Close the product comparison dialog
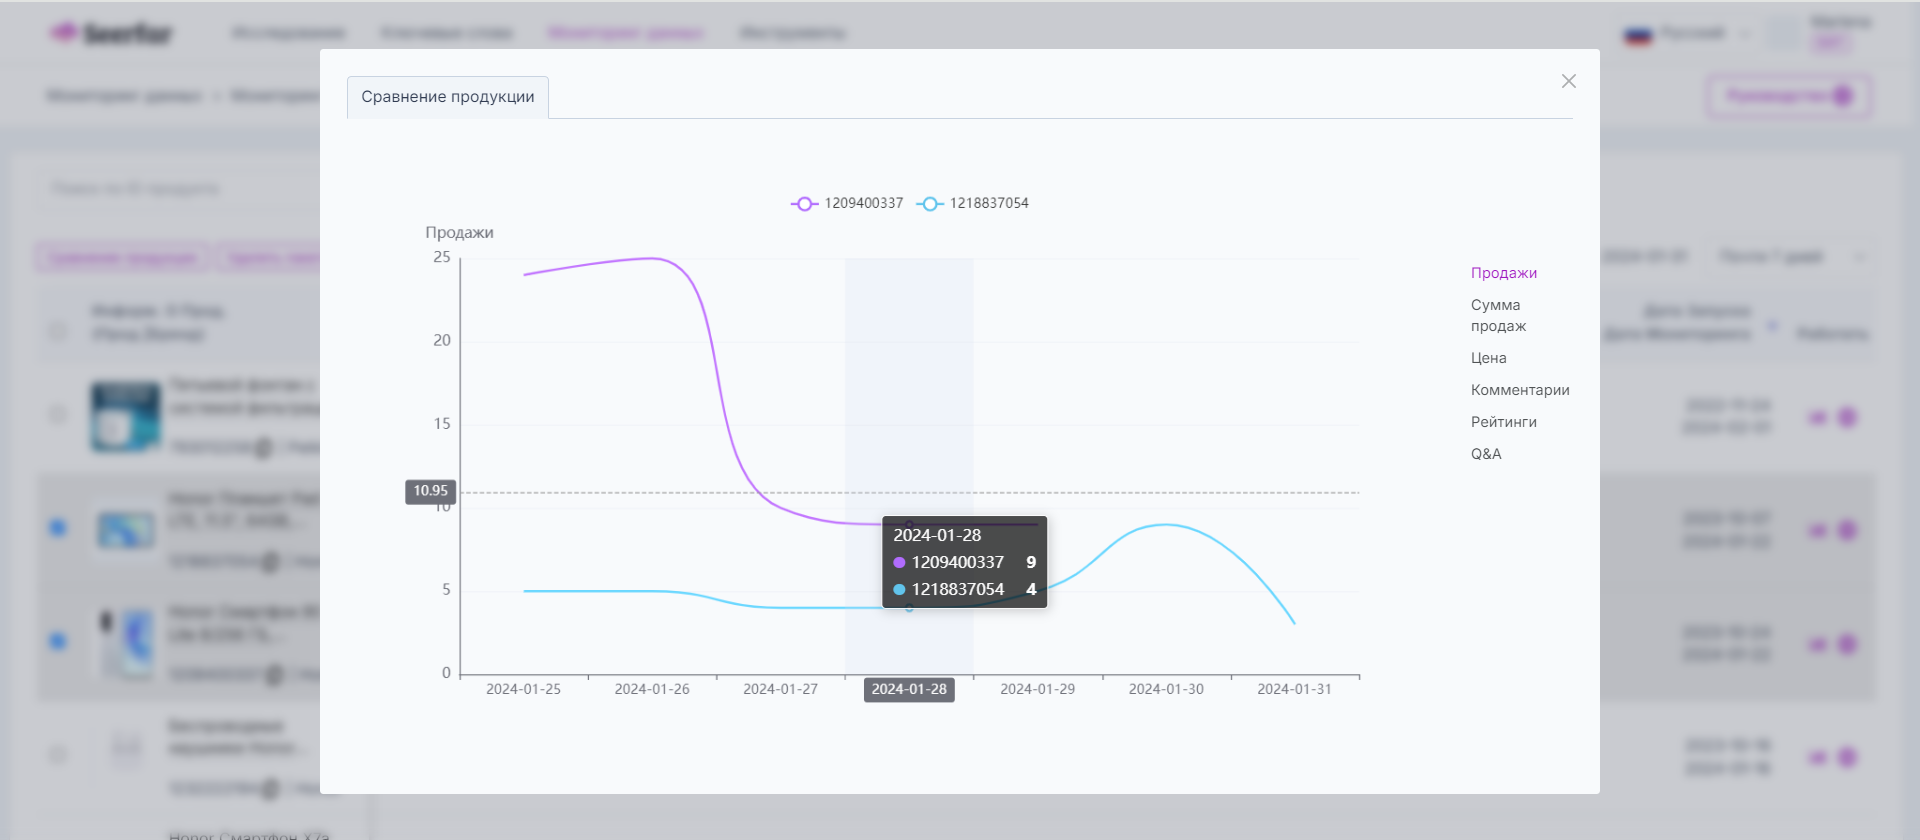The width and height of the screenshot is (1920, 840). [x=1568, y=81]
